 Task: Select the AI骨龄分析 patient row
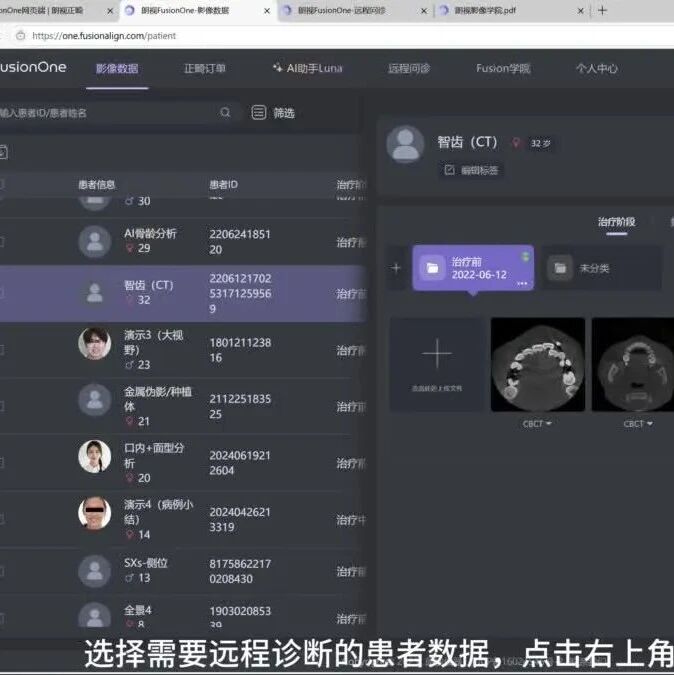(x=183, y=242)
